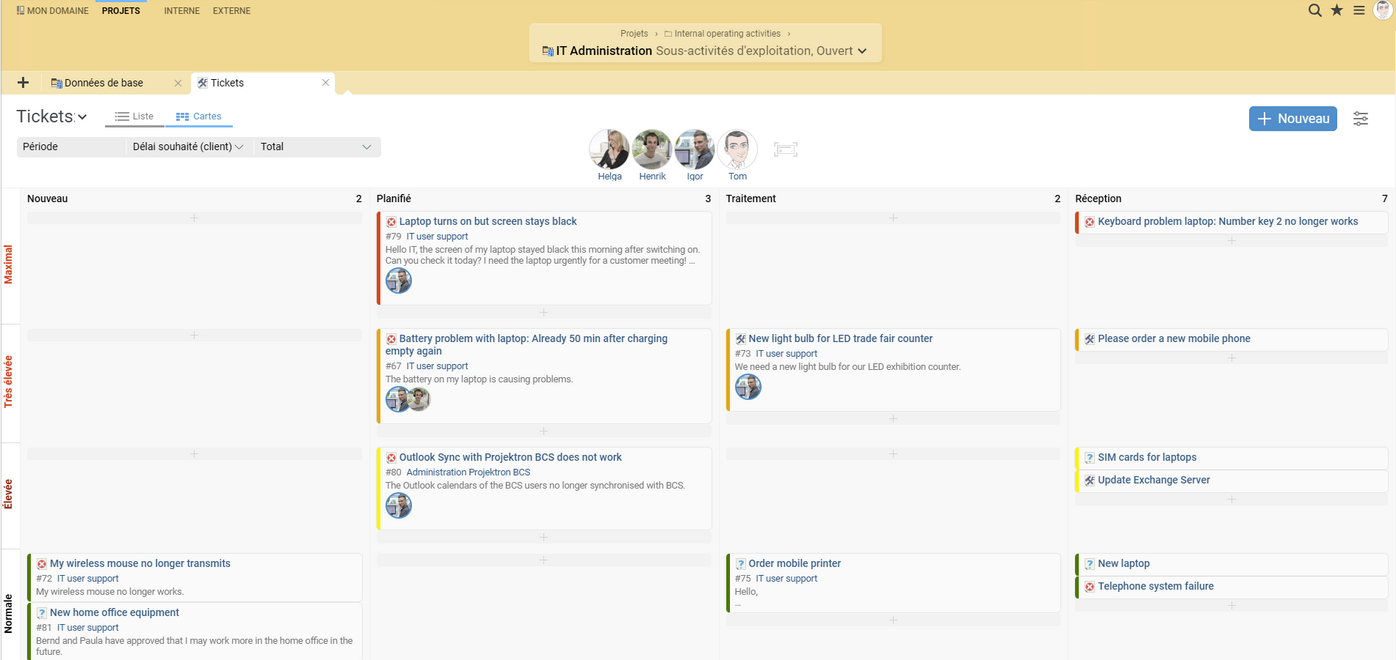The height and width of the screenshot is (660, 1396).
Task: Open ticket Laptop turns on but screen stays black
Action: coord(488,222)
